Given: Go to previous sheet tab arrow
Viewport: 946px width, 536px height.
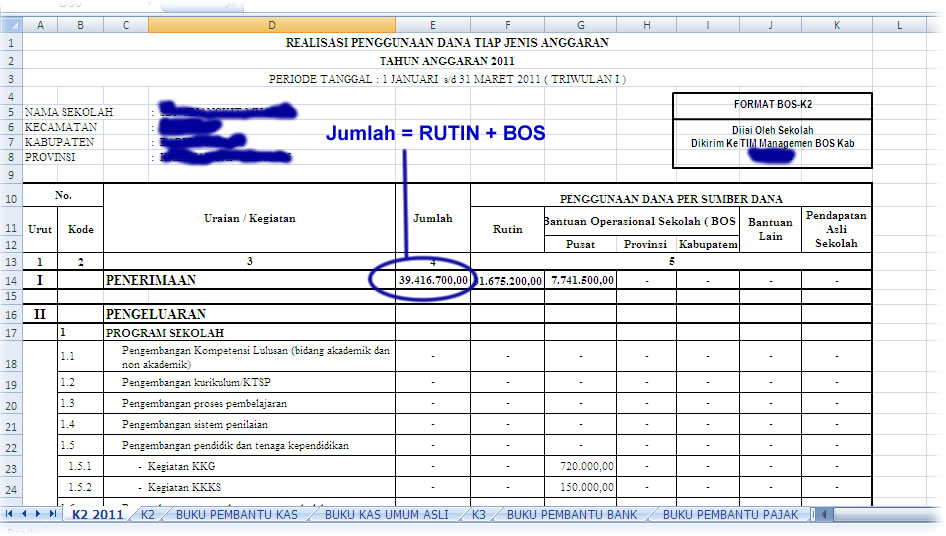Looking at the screenshot, I should (24, 514).
